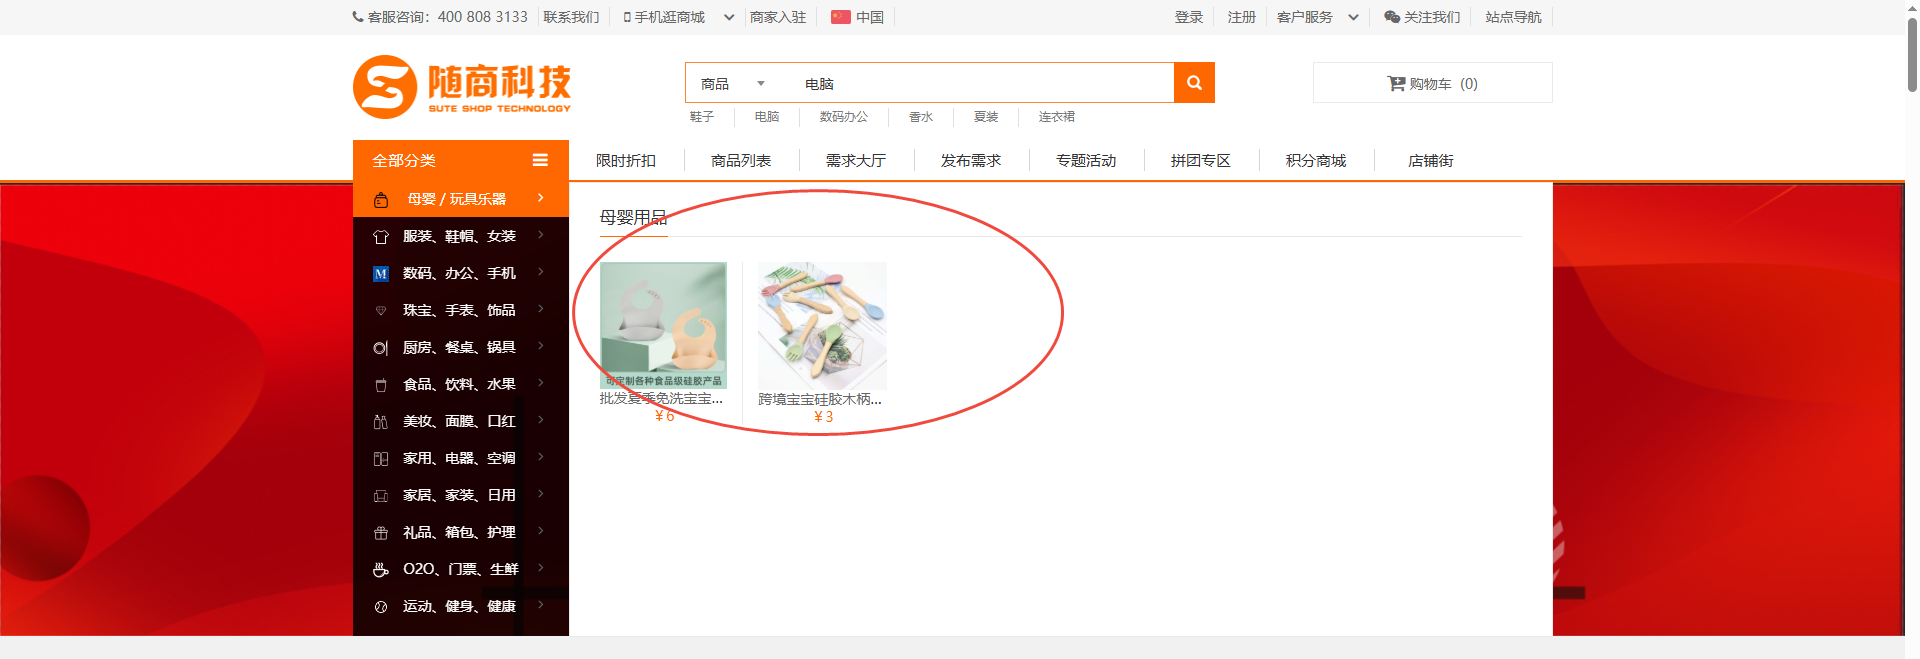Click the search input field with 电脑

980,84
